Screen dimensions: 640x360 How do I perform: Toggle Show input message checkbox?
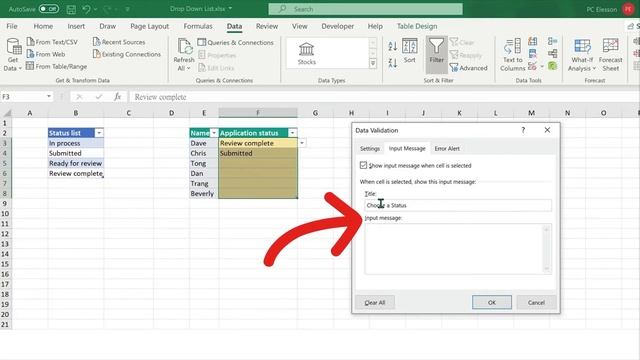(x=363, y=165)
